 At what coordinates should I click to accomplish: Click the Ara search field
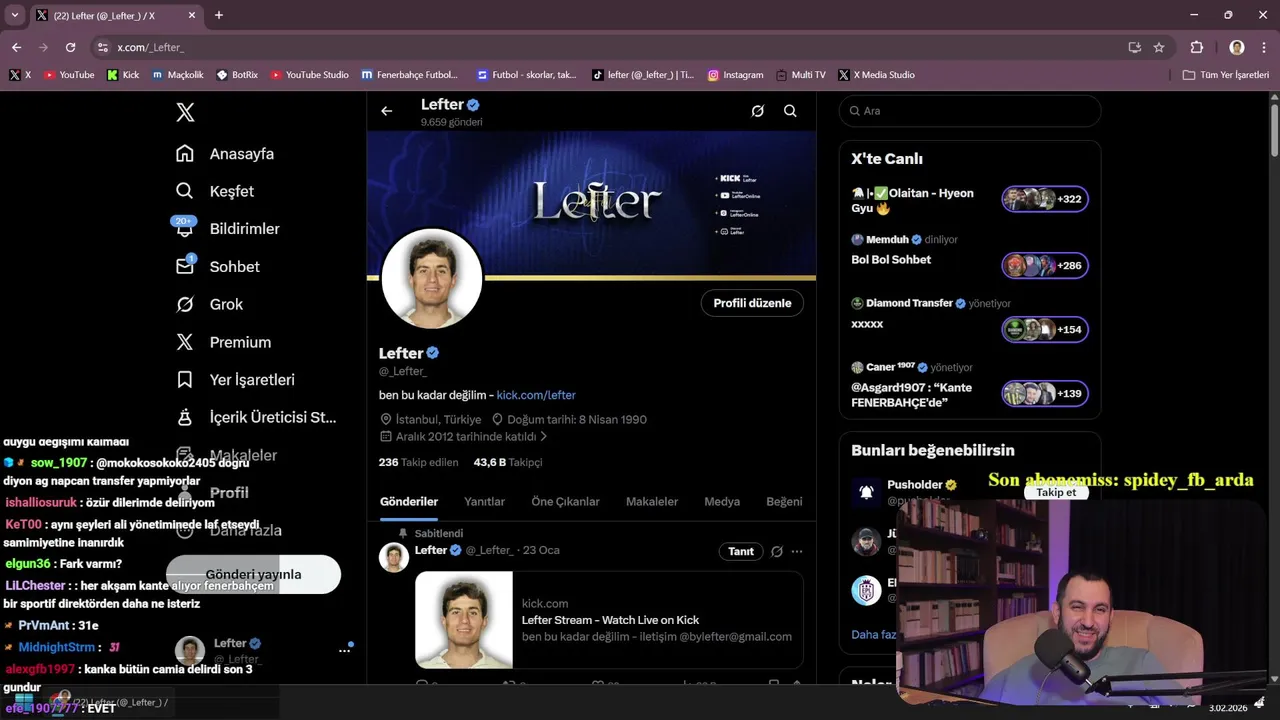coord(970,111)
